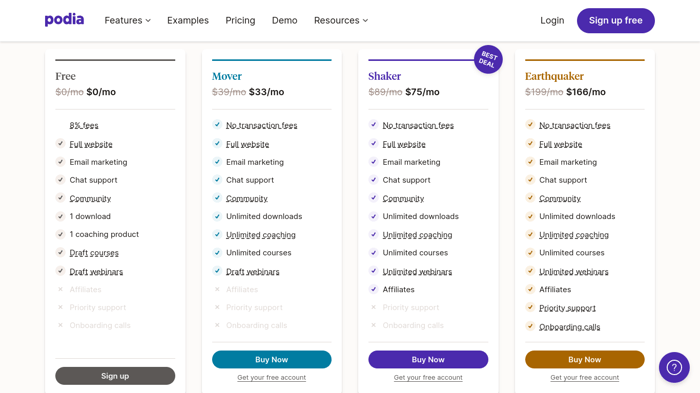Click the Sign up free button
The height and width of the screenshot is (393, 700).
click(x=616, y=21)
